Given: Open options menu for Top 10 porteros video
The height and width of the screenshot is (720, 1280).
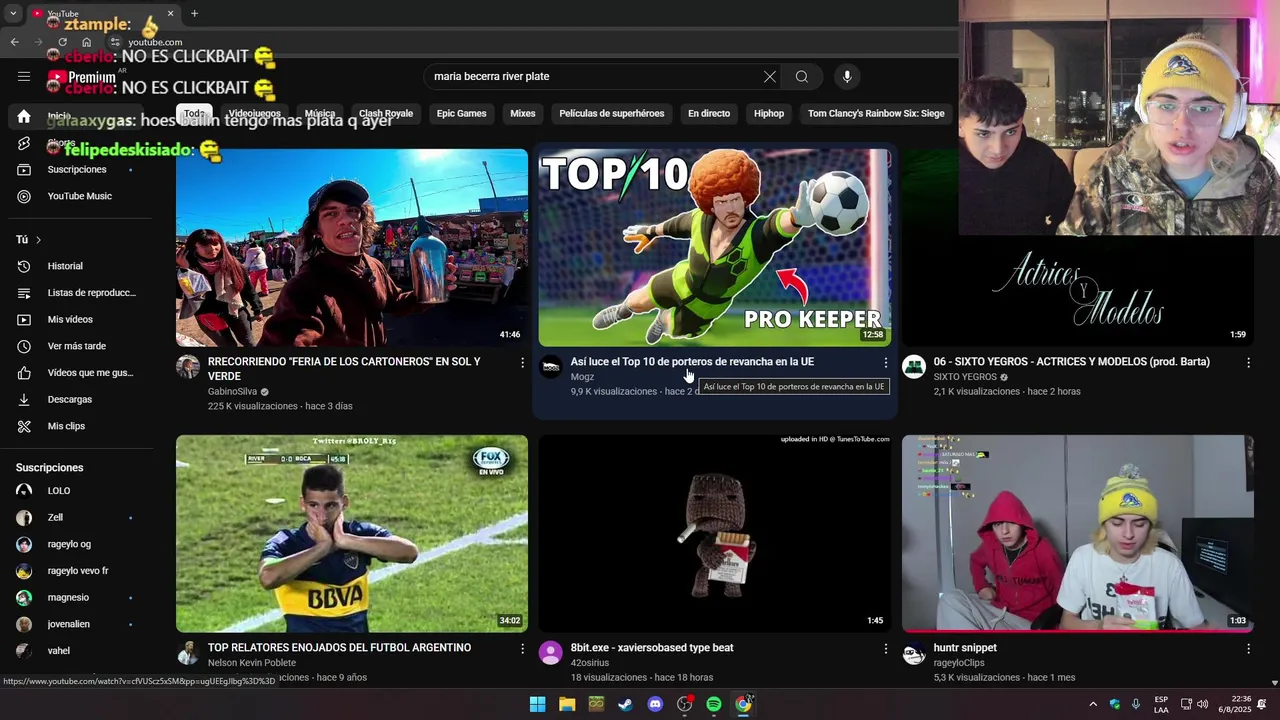Looking at the screenshot, I should pyautogui.click(x=885, y=363).
